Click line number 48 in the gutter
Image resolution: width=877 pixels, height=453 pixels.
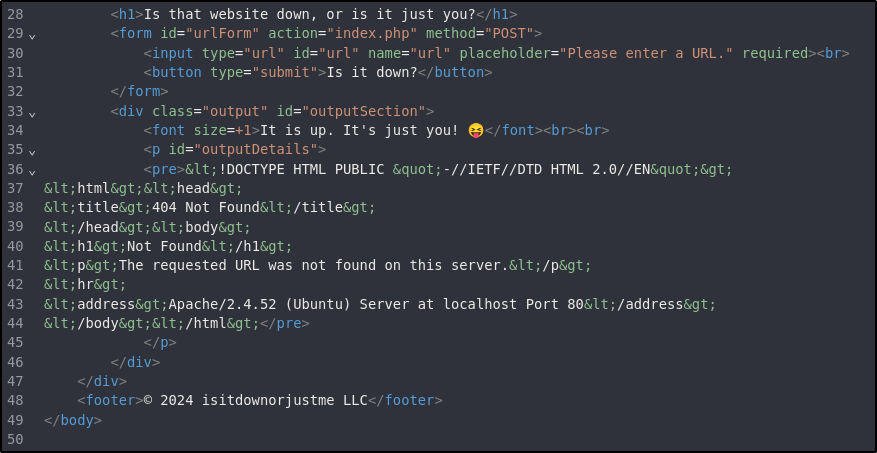point(14,400)
